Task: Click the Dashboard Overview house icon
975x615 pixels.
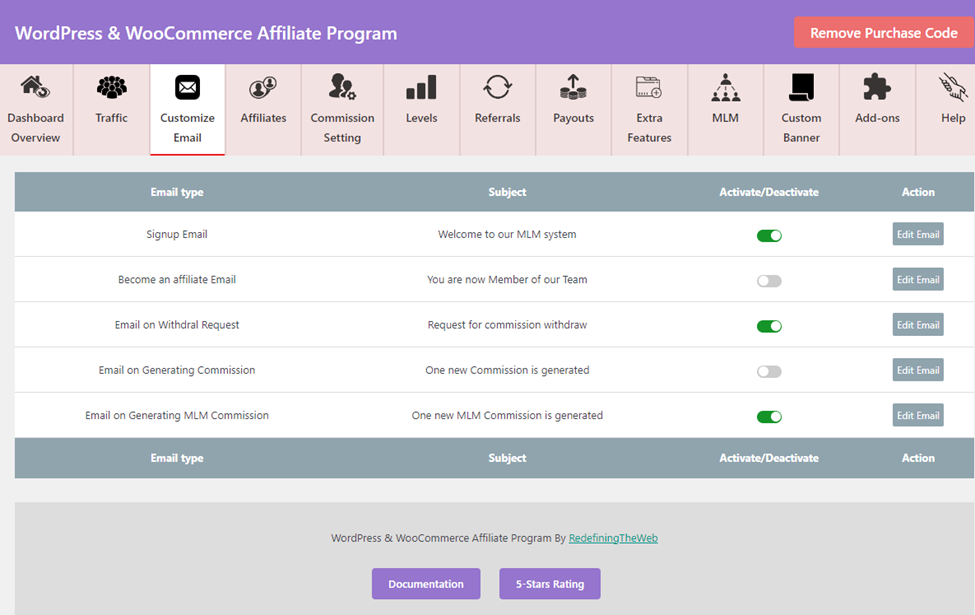Action: tap(35, 87)
